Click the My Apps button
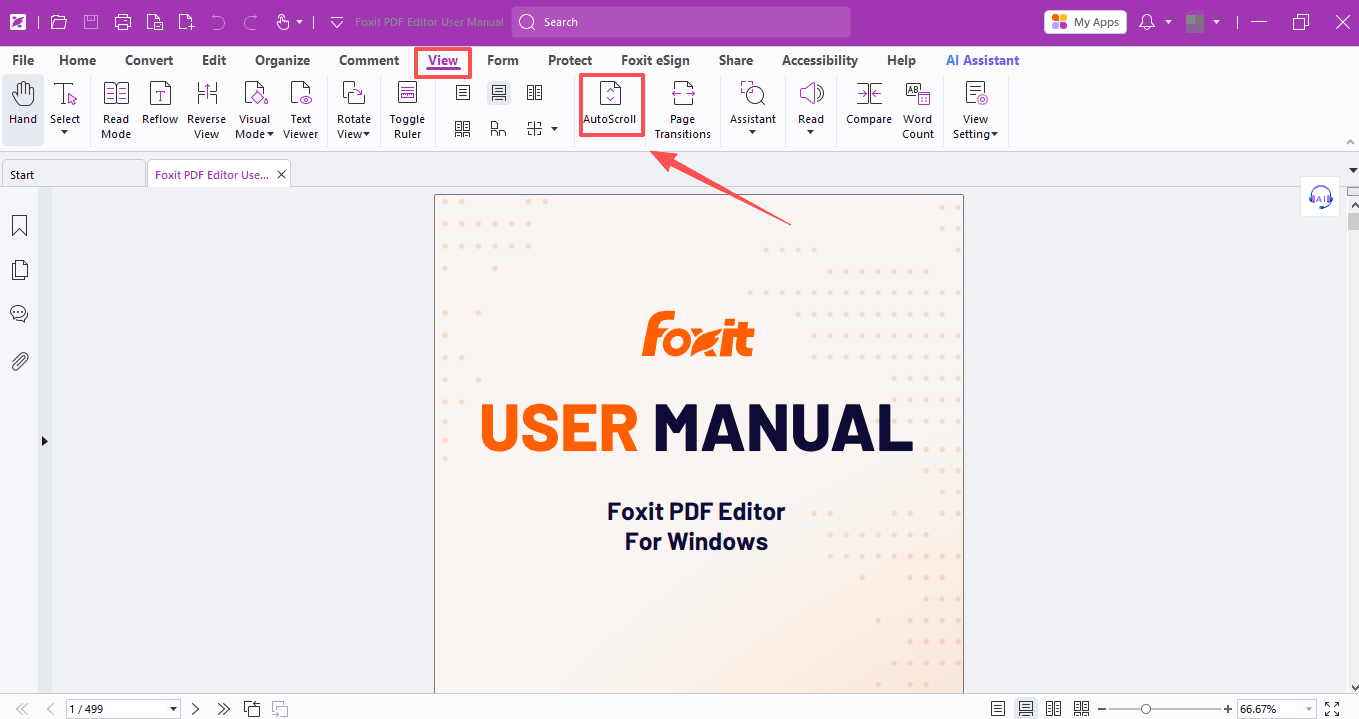1359x719 pixels. coord(1086,22)
